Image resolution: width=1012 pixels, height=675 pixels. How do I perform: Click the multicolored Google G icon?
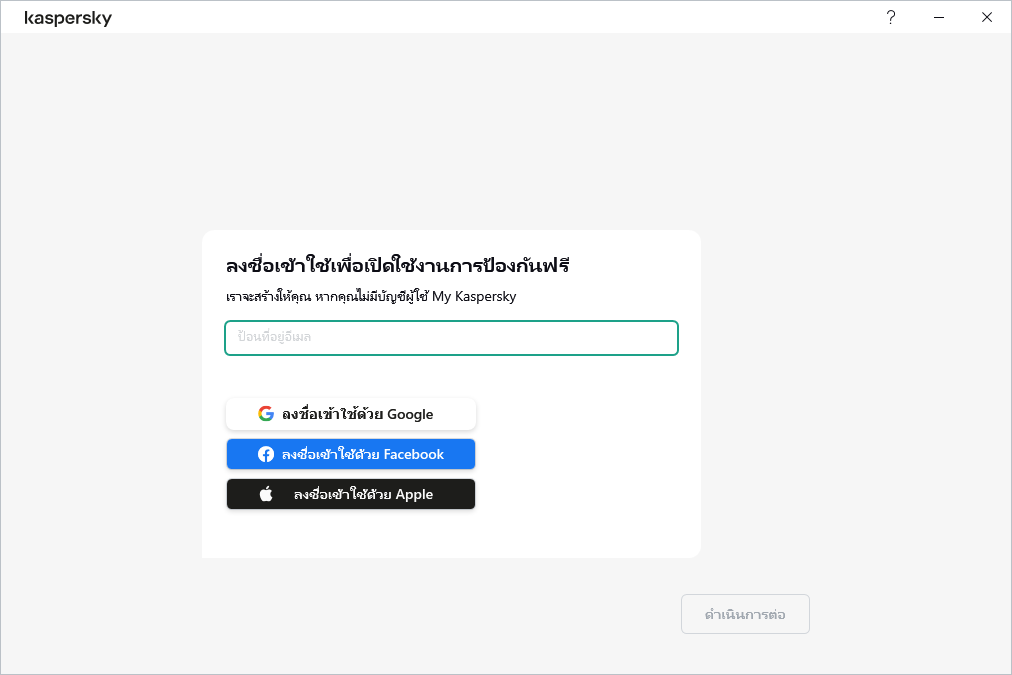click(x=265, y=413)
